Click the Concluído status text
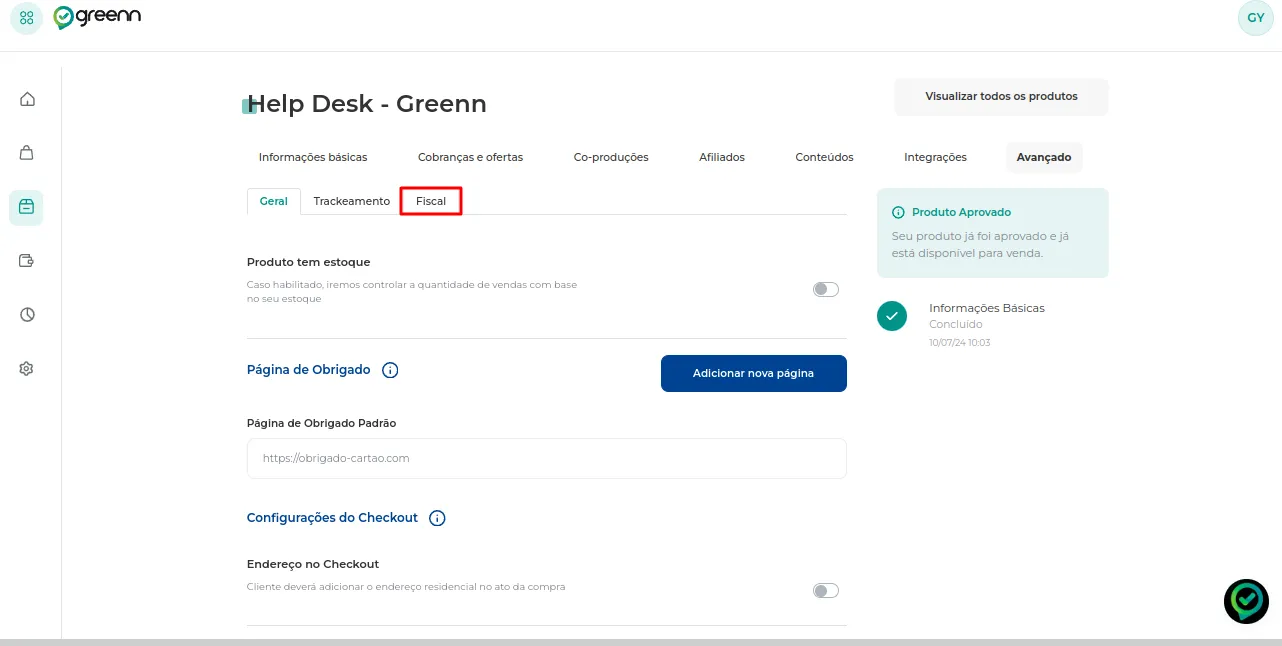The height and width of the screenshot is (646, 1282). (956, 324)
